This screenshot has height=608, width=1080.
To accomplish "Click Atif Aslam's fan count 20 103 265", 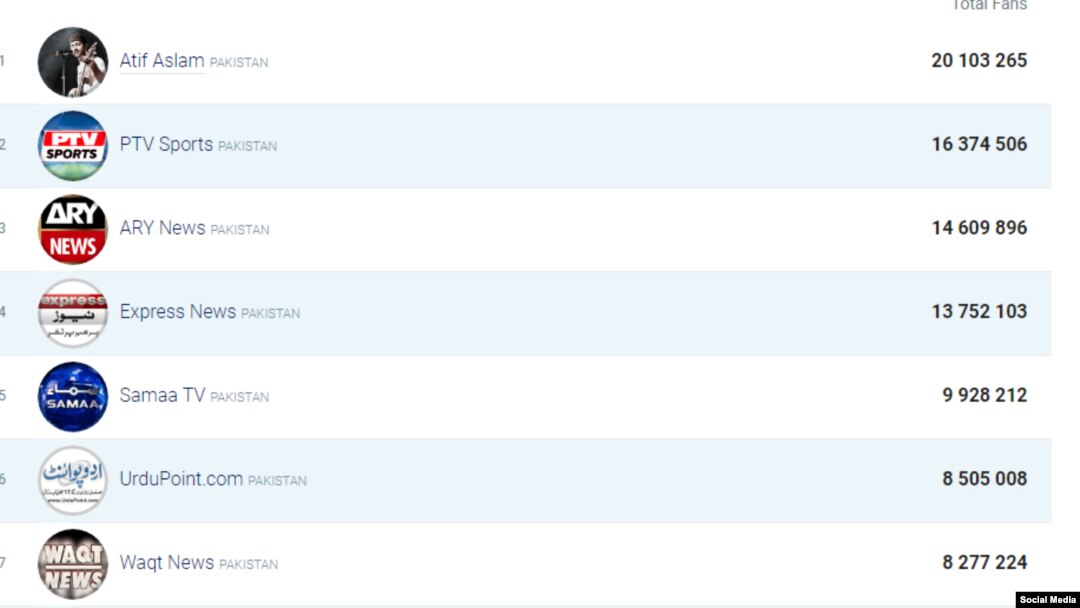I will click(x=979, y=61).
